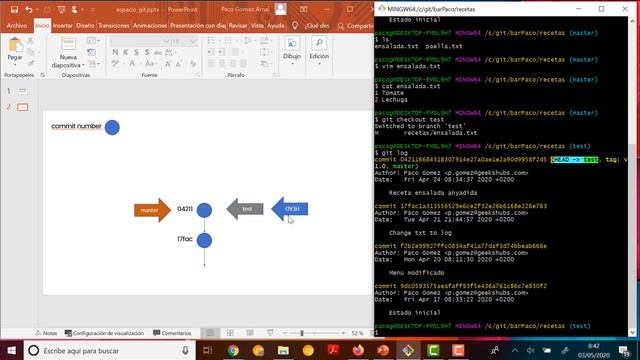Toggle bold N formatting

115,52
